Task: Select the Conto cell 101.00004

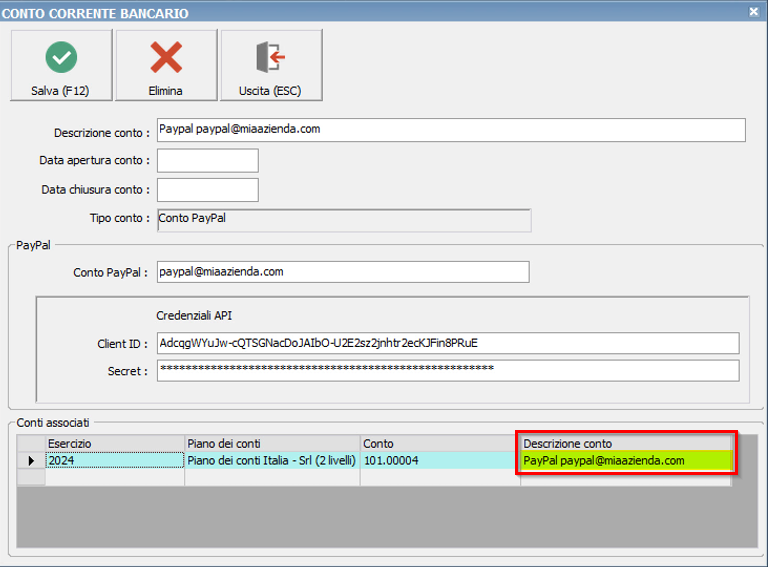Action: pyautogui.click(x=440, y=460)
